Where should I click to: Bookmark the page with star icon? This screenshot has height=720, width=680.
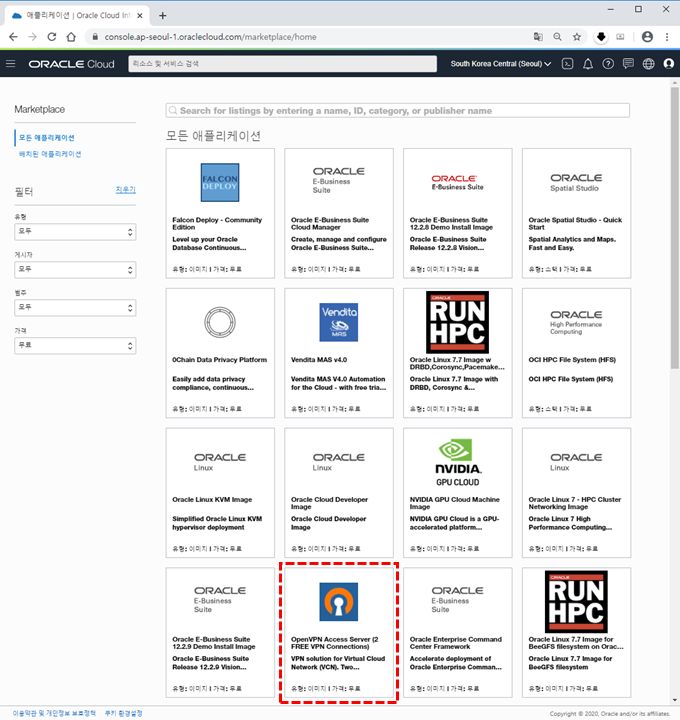pos(577,37)
